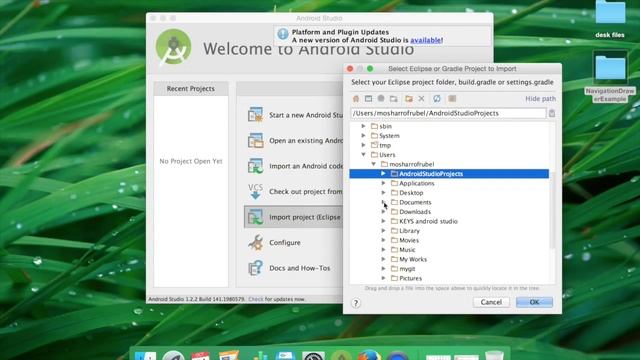The image size is (640, 360).
Task: Click the help question mark button
Action: [x=356, y=303]
